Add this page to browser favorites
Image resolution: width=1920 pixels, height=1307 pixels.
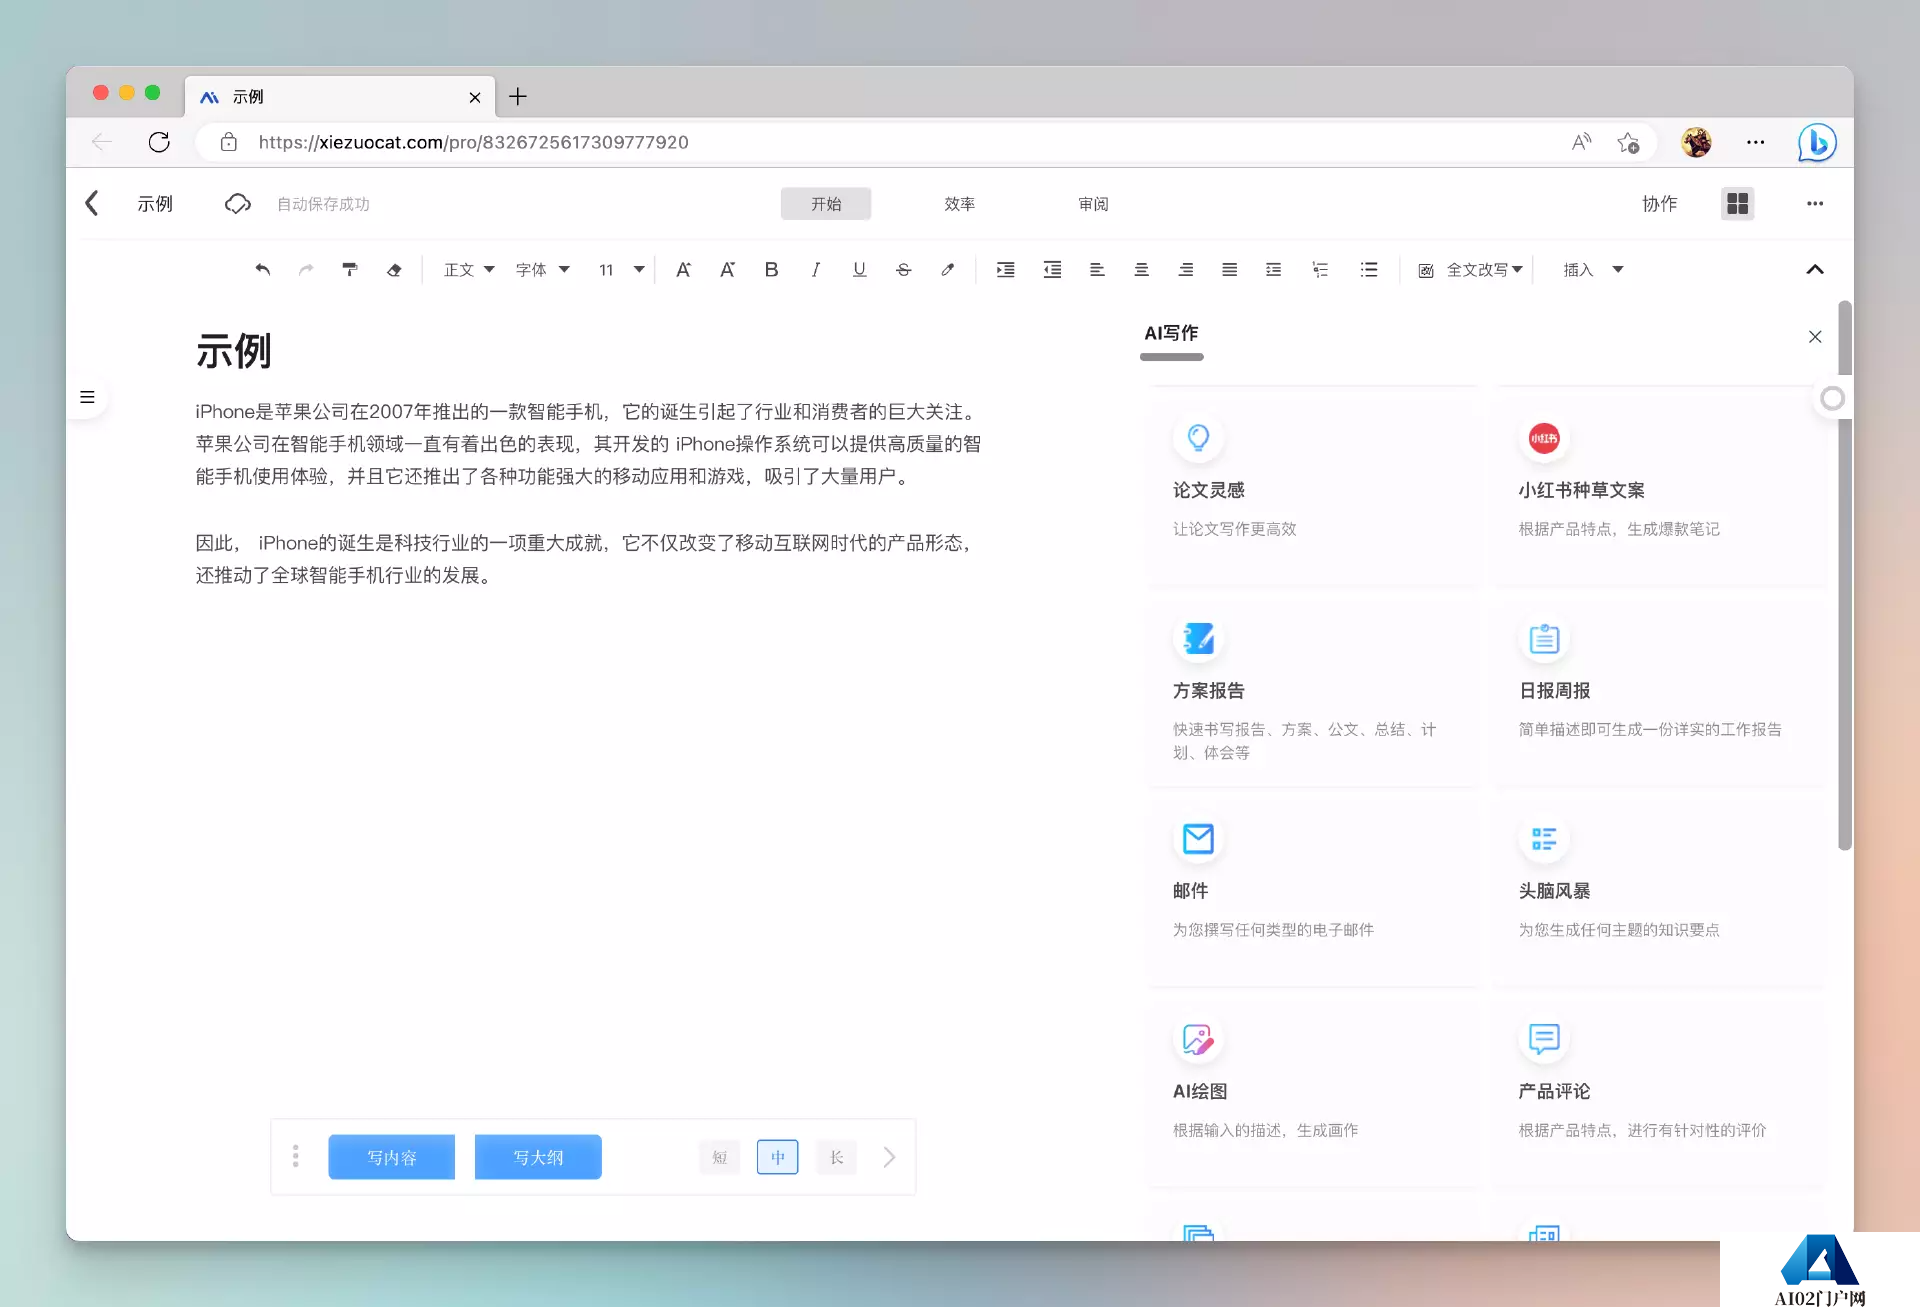(x=1628, y=142)
